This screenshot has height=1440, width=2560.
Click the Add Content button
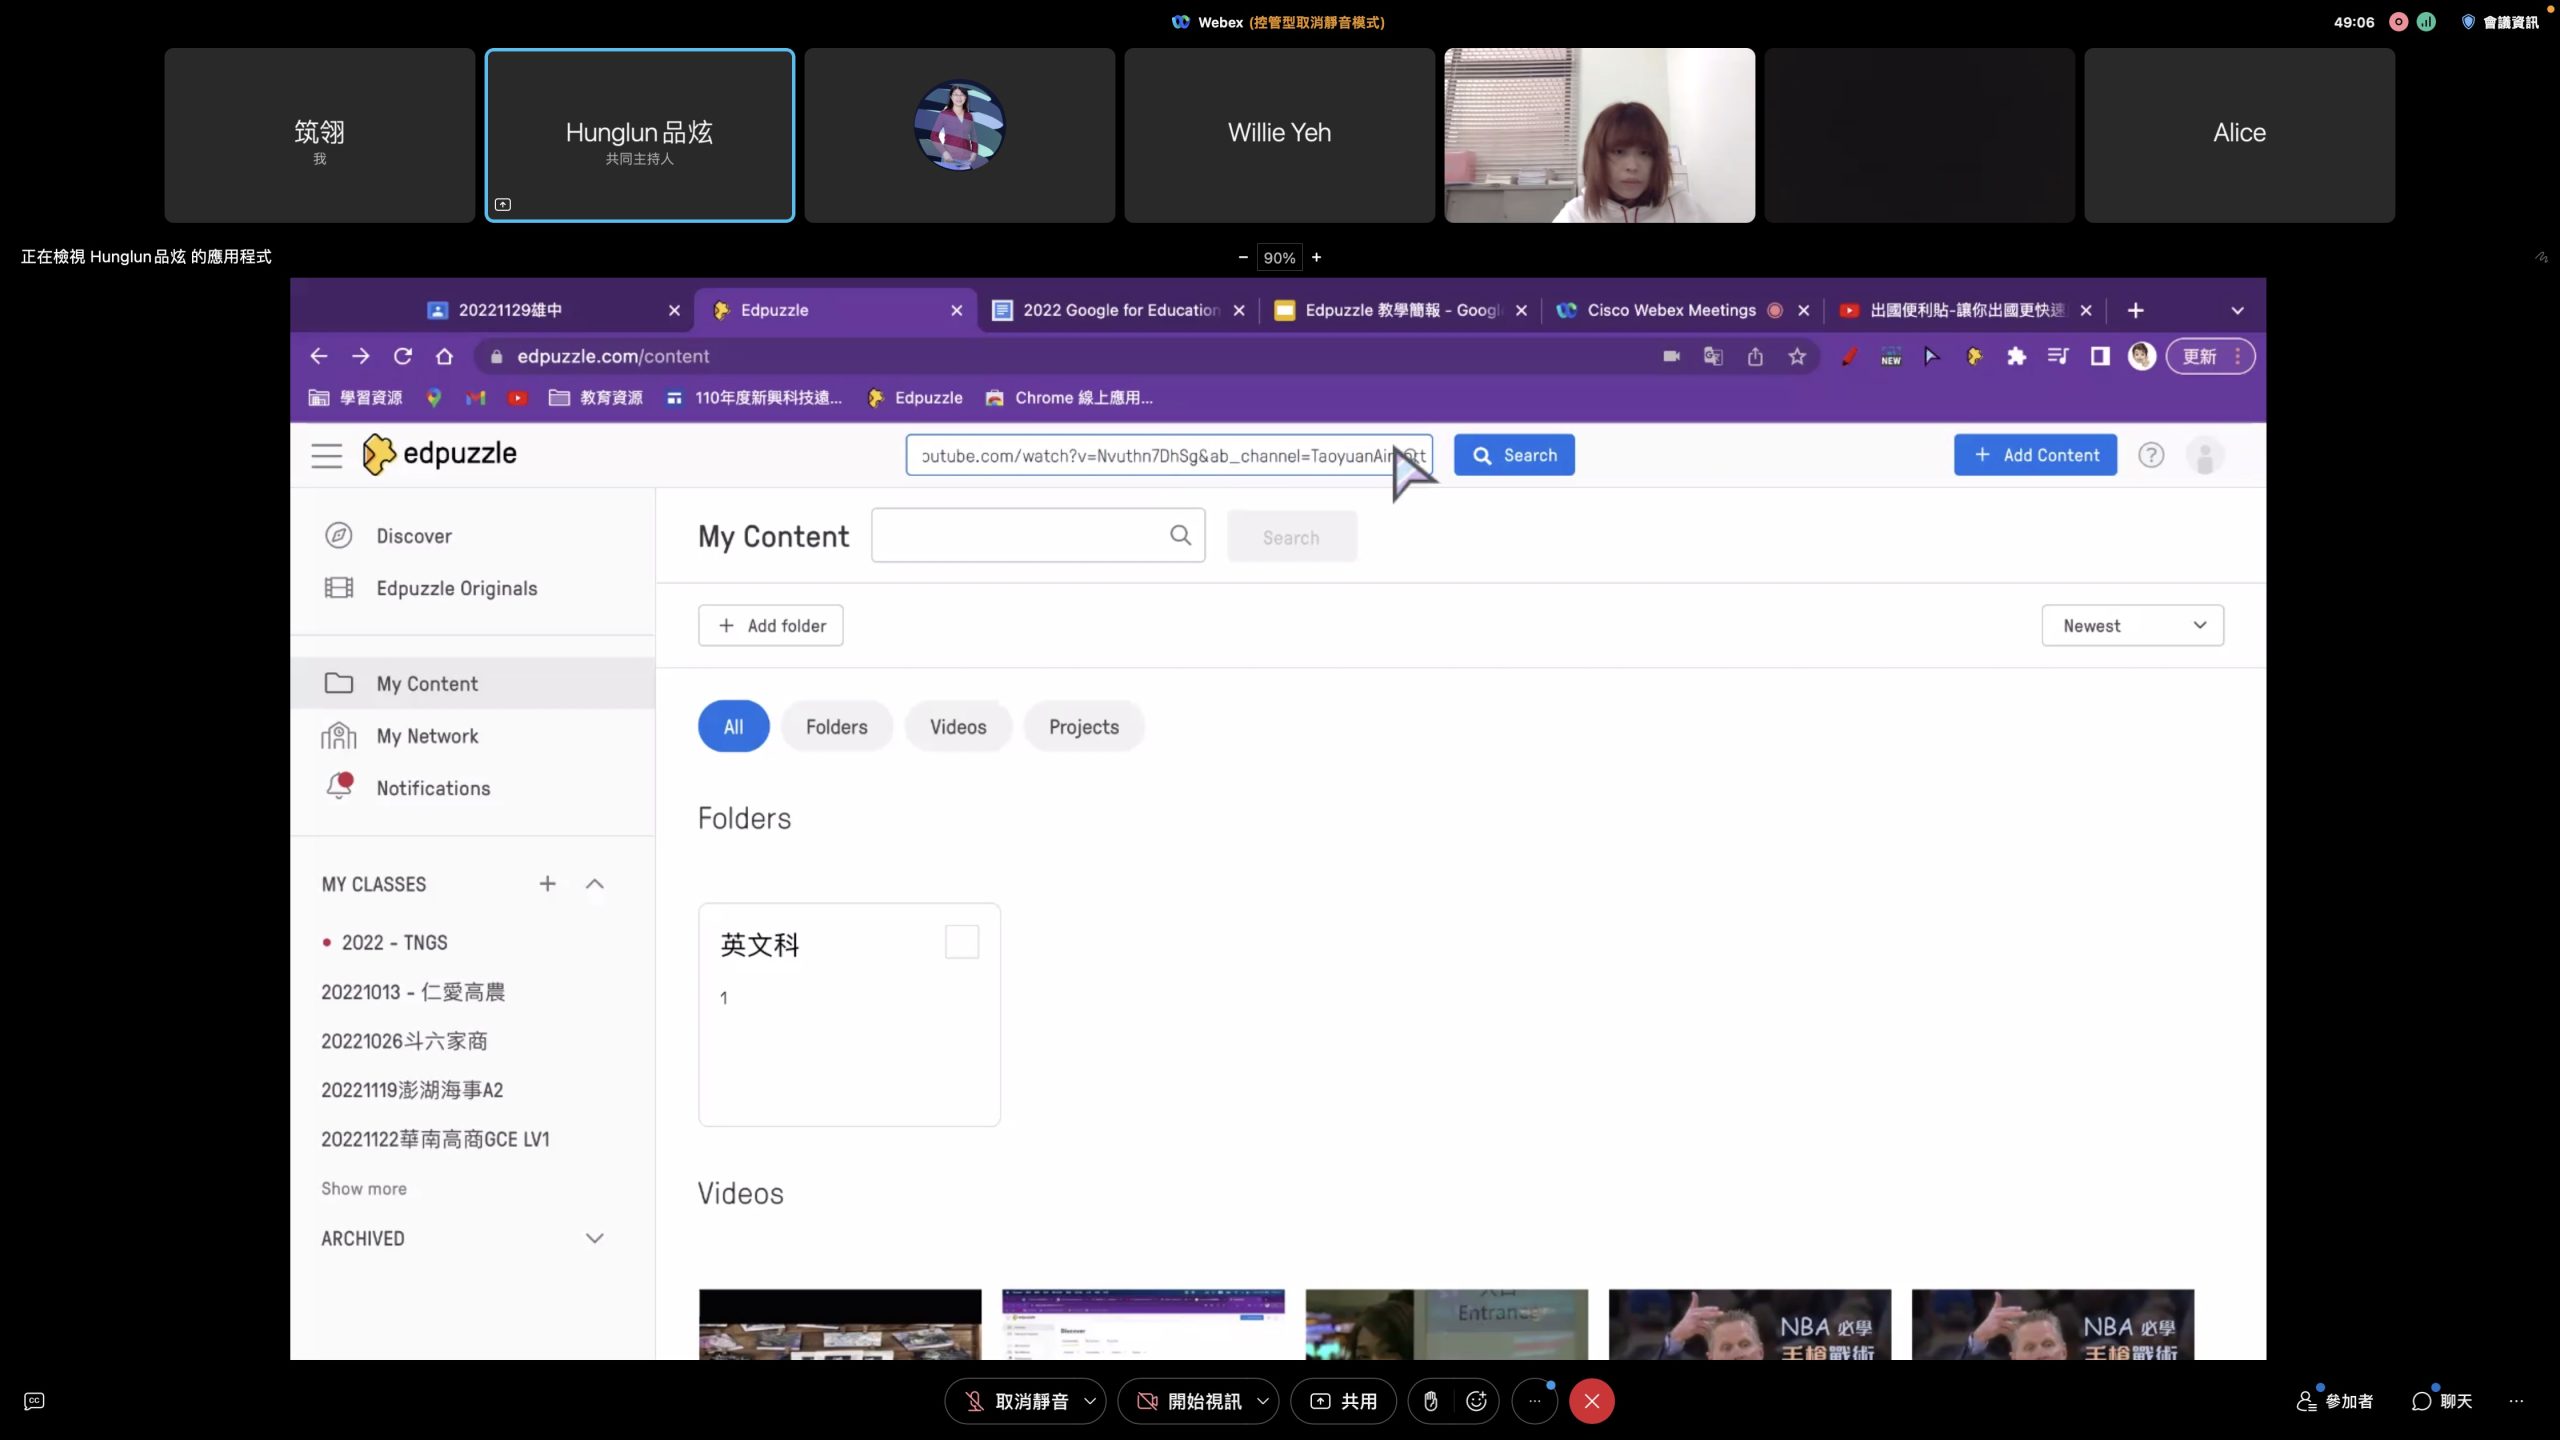2035,455
